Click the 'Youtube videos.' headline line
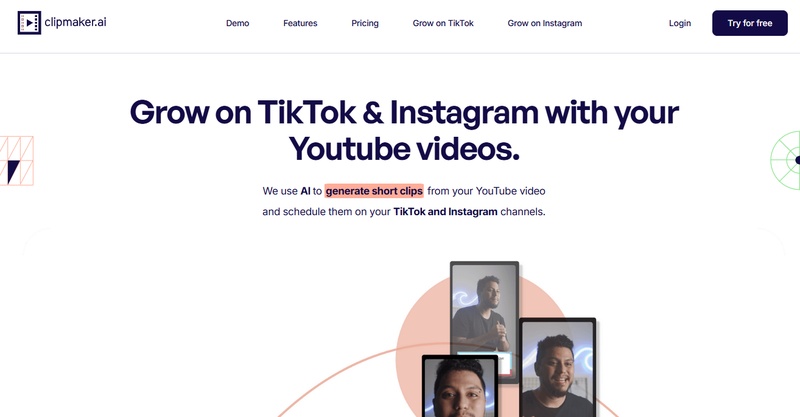 pyautogui.click(x=404, y=149)
